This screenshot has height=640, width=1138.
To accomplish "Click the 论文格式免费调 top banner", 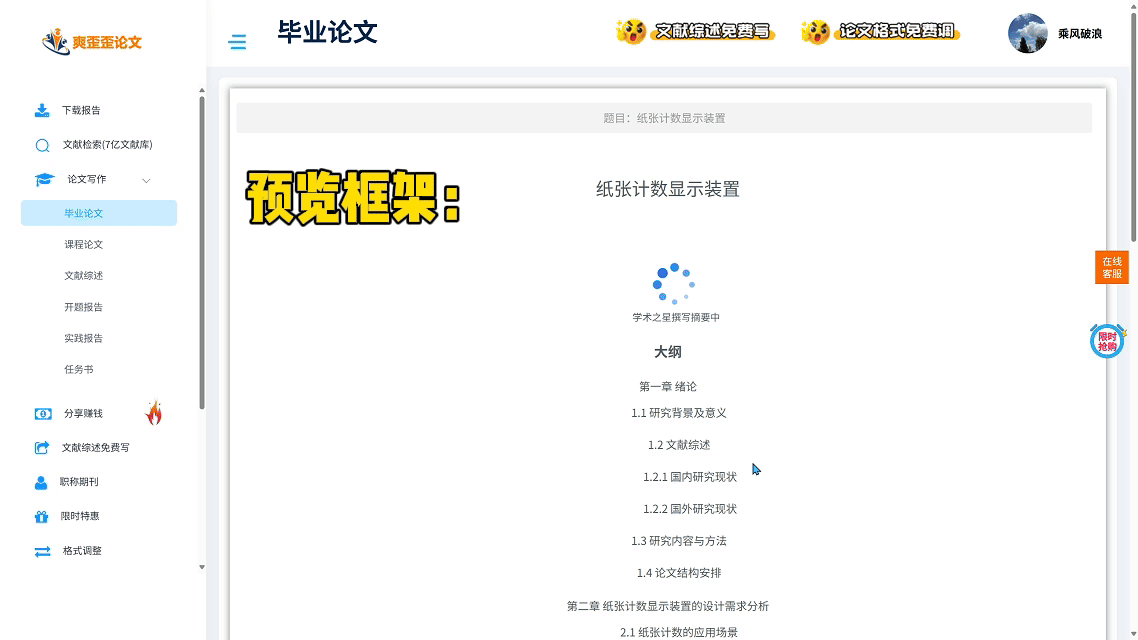I will click(880, 32).
